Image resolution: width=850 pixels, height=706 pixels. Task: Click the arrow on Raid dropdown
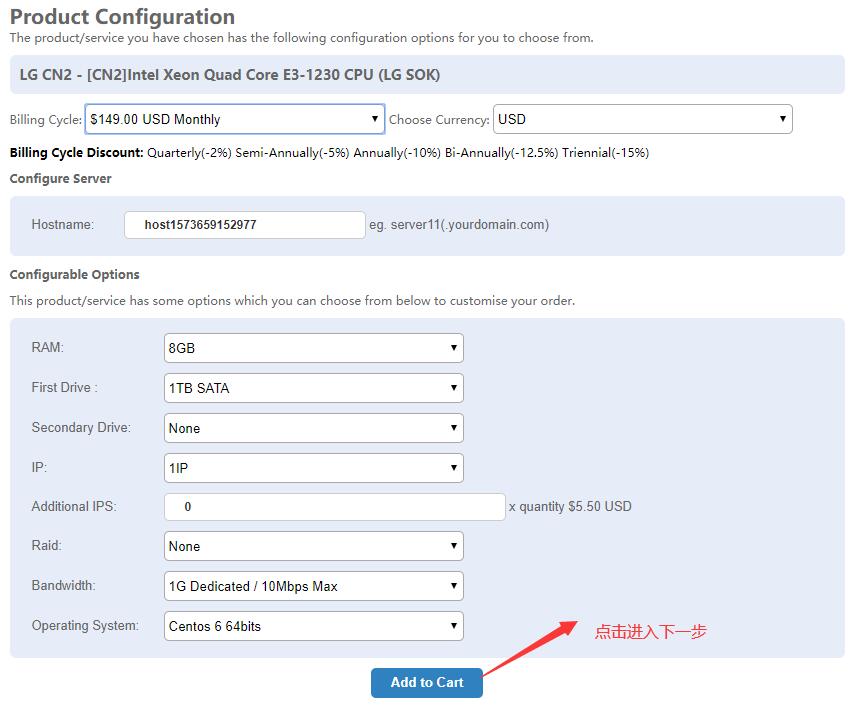tap(454, 545)
